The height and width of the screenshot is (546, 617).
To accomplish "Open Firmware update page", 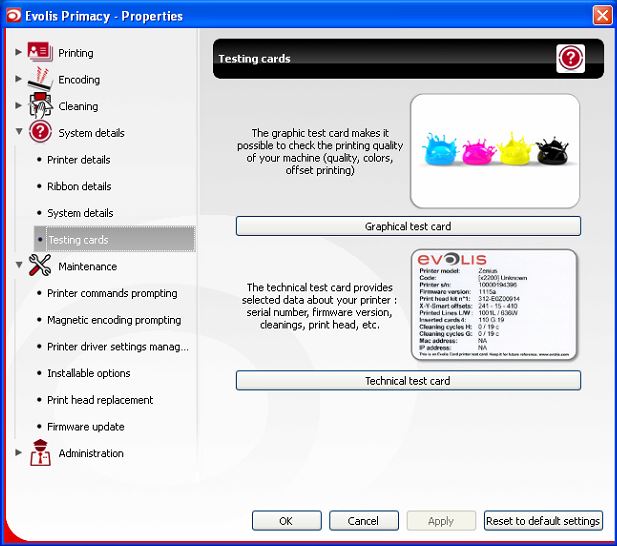I will 85,426.
